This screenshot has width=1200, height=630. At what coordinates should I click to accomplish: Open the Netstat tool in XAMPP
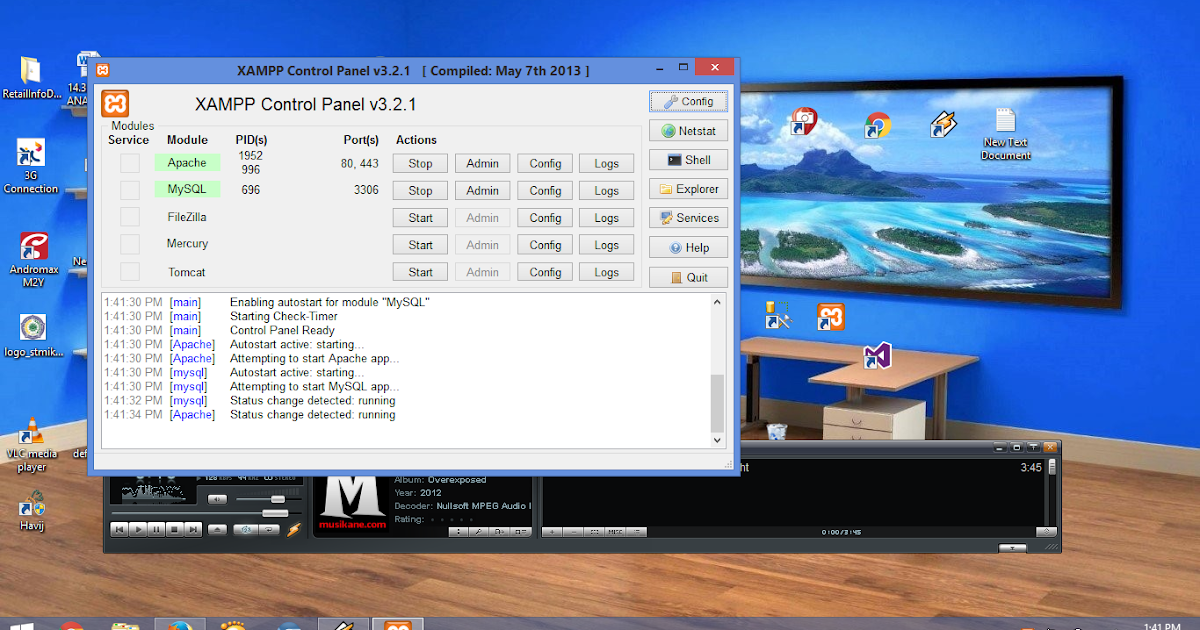click(687, 130)
